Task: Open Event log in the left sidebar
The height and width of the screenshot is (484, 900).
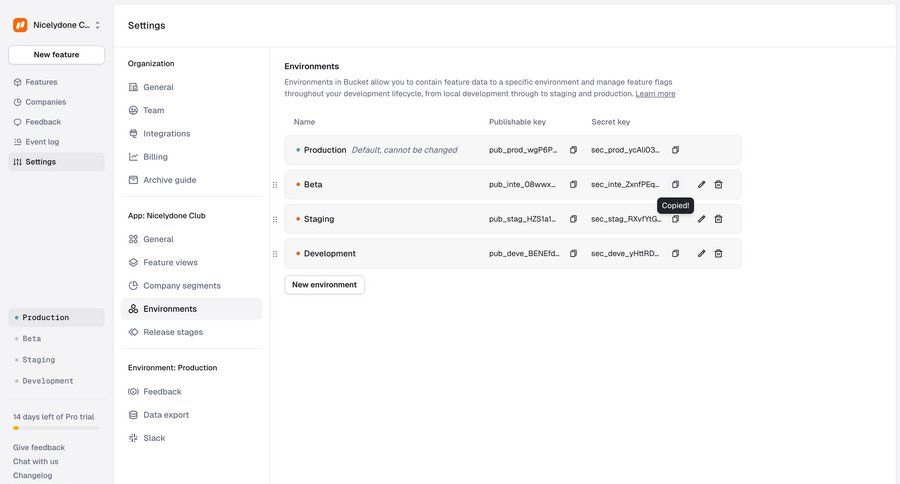Action: [x=56, y=142]
